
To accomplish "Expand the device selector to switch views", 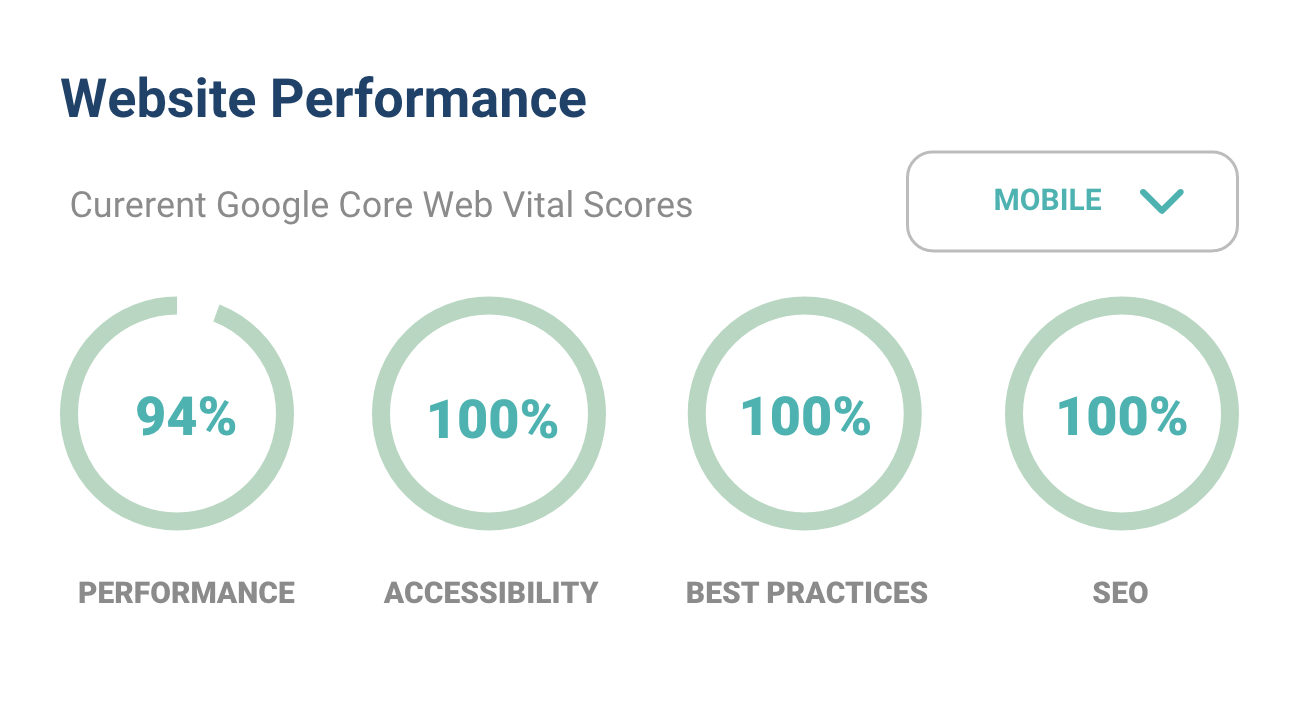I will pyautogui.click(x=1071, y=201).
